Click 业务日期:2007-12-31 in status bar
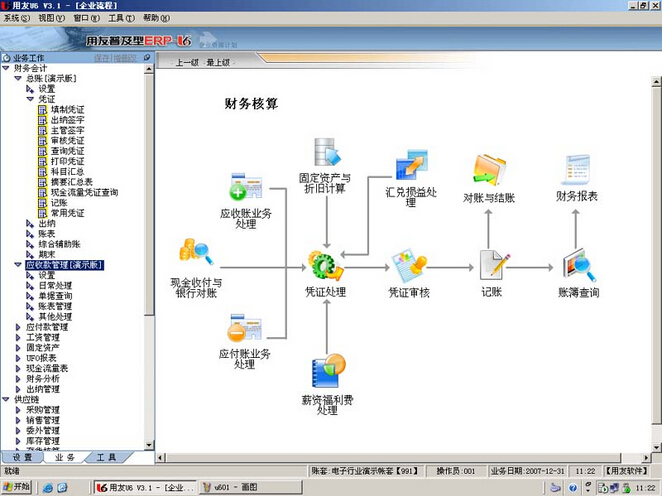This screenshot has height=496, width=662. [527, 471]
